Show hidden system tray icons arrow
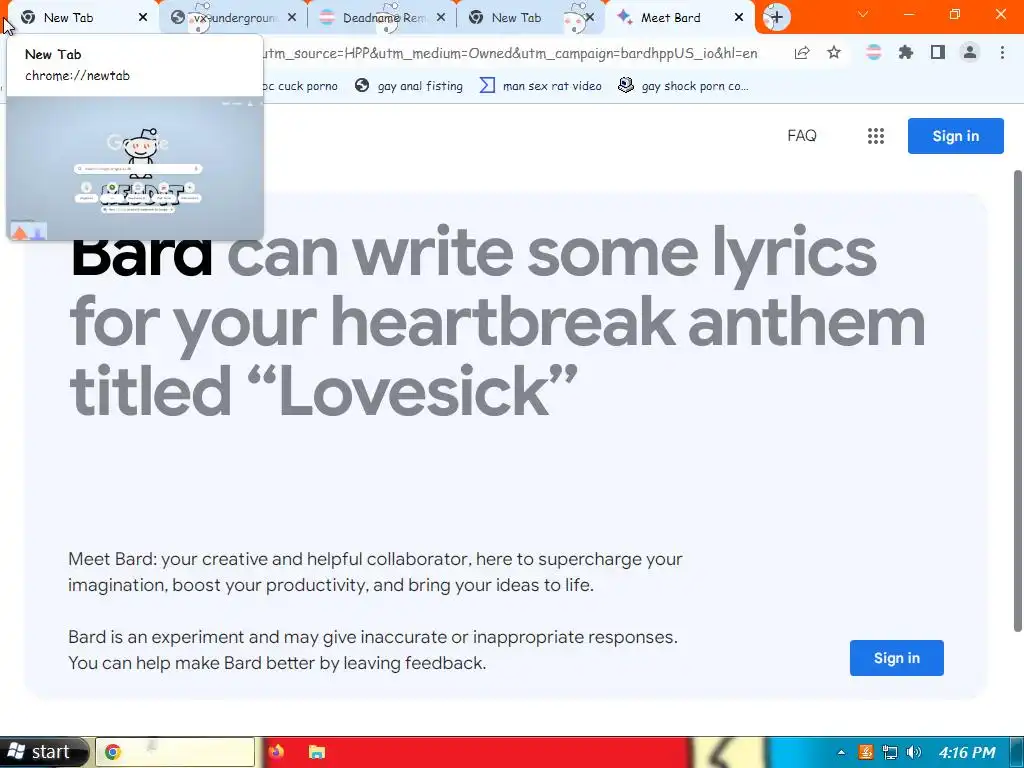 point(841,752)
